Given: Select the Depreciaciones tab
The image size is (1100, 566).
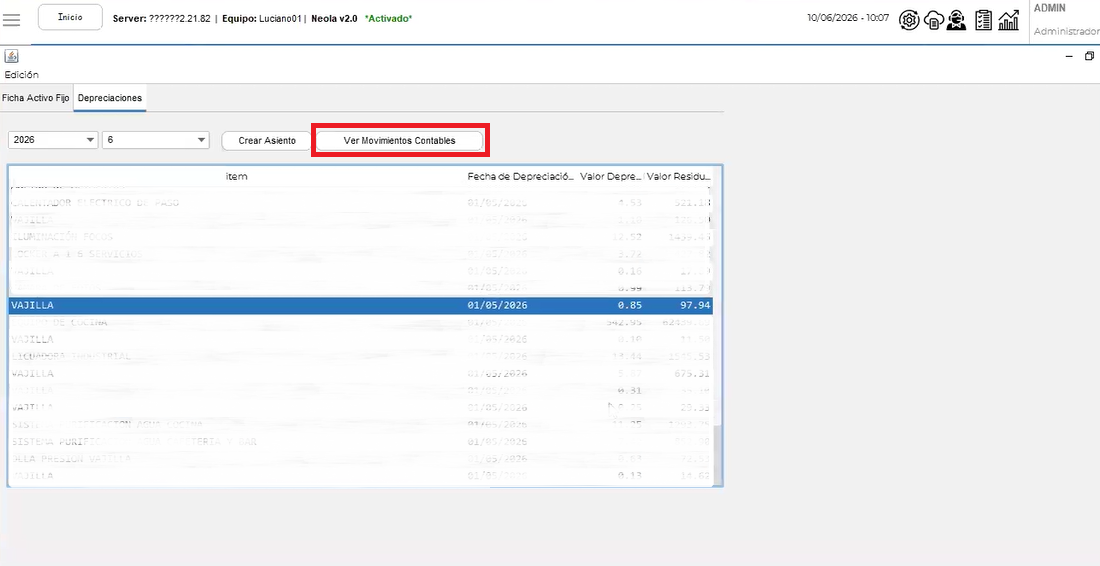Looking at the screenshot, I should coord(109,98).
